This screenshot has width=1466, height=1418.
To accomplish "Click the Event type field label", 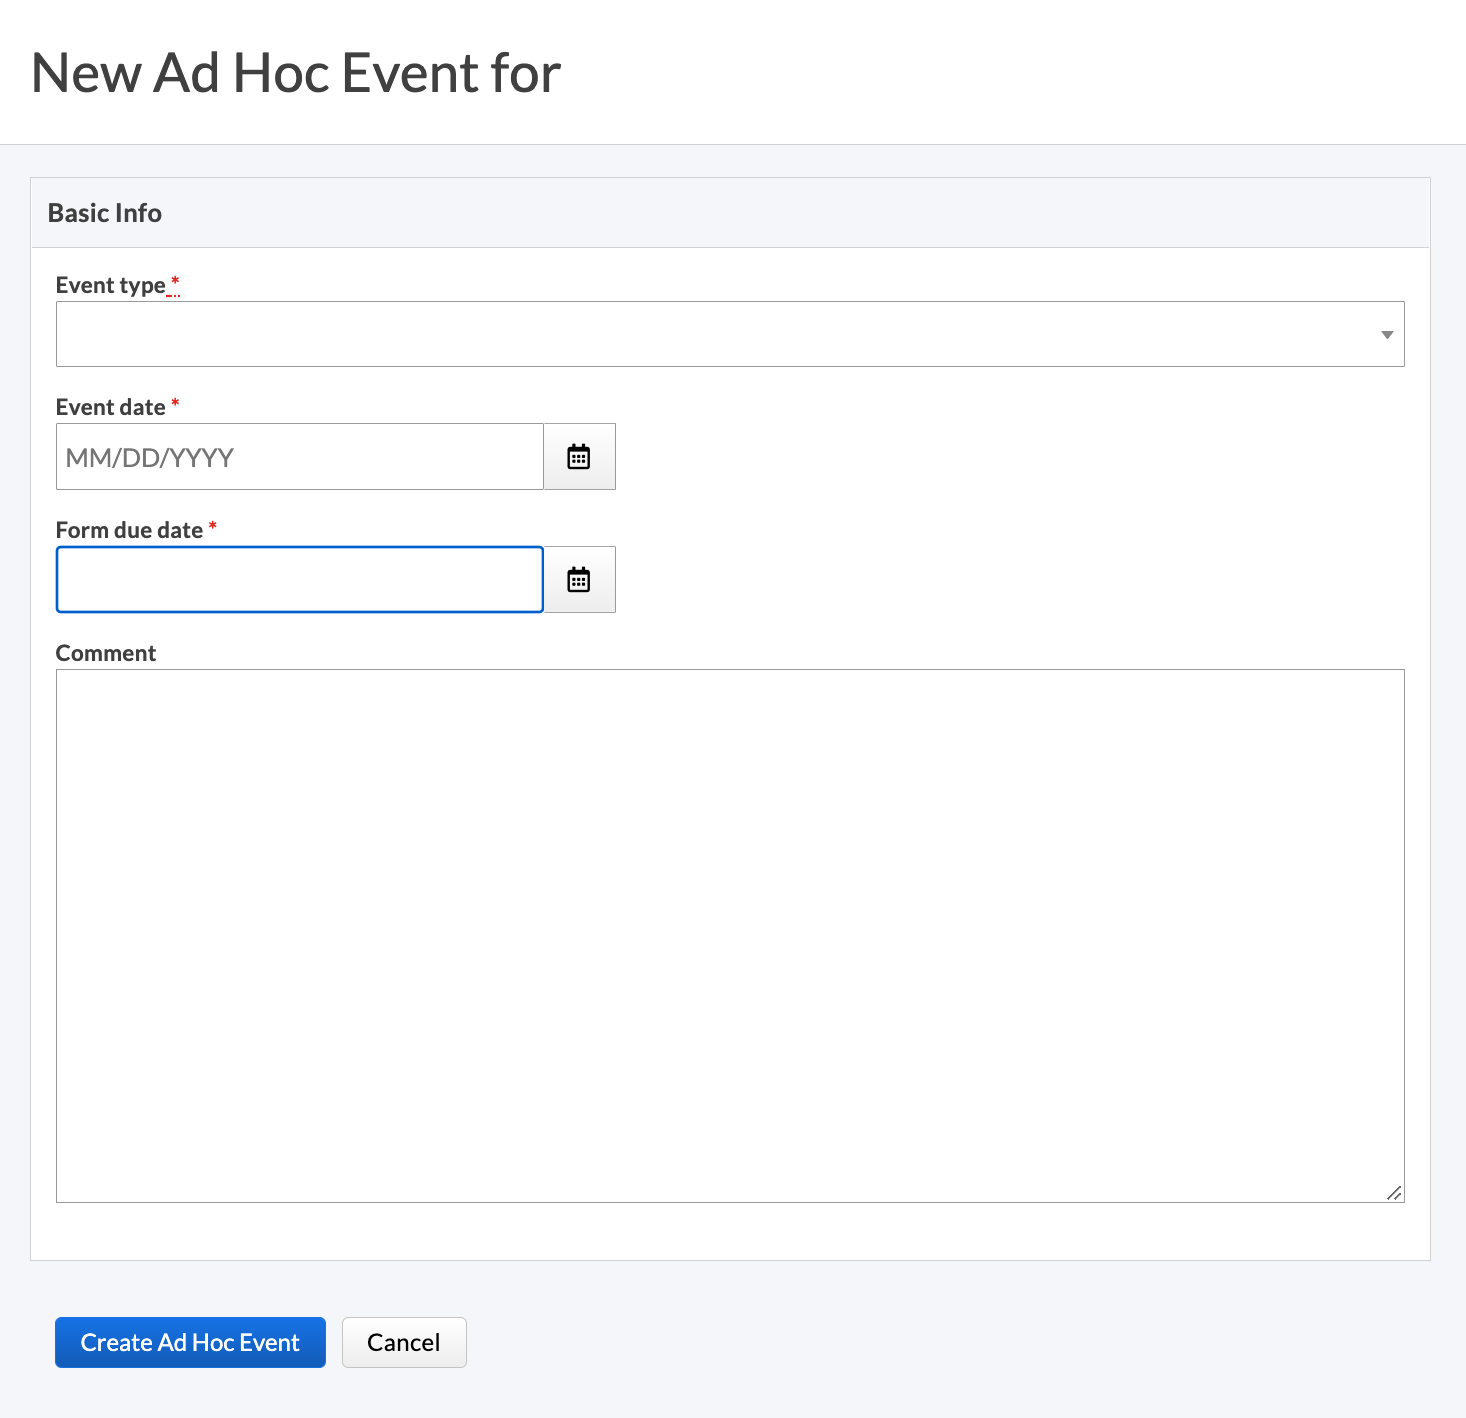I will tap(110, 286).
